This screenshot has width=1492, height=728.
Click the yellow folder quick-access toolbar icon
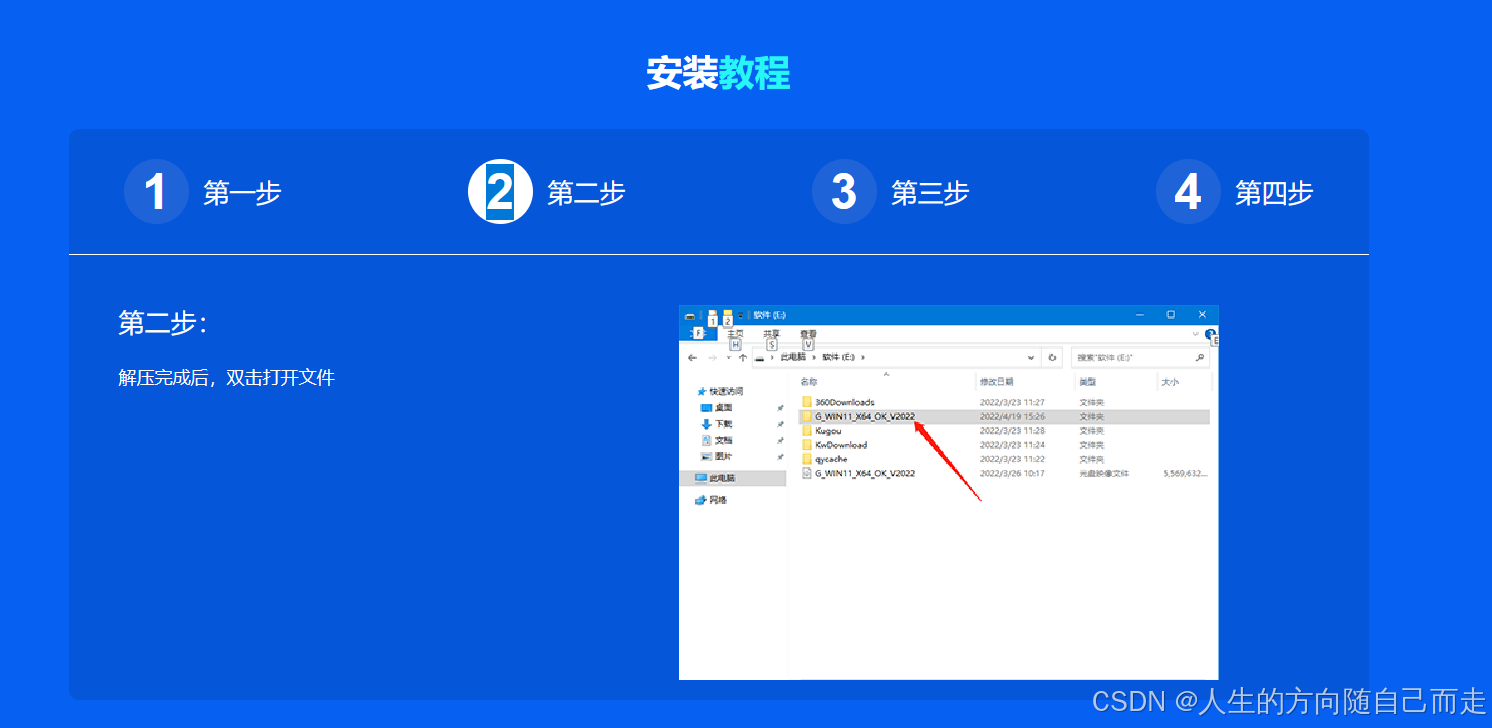tap(728, 315)
